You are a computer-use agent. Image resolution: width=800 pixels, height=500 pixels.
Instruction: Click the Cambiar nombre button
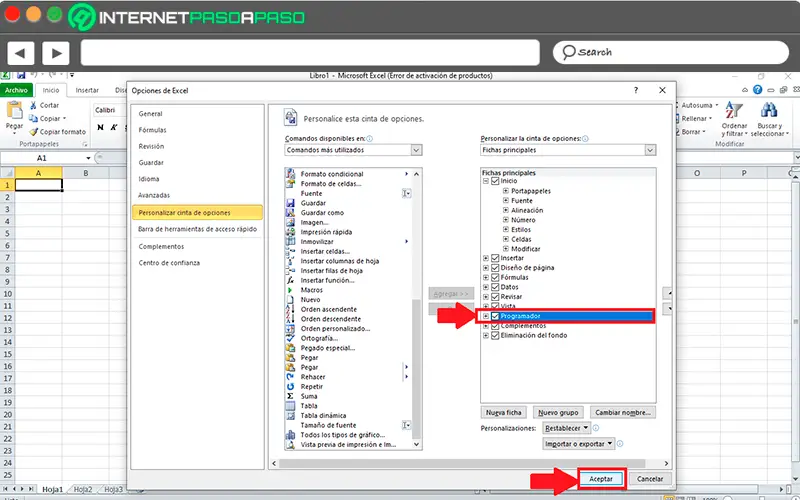coord(623,412)
